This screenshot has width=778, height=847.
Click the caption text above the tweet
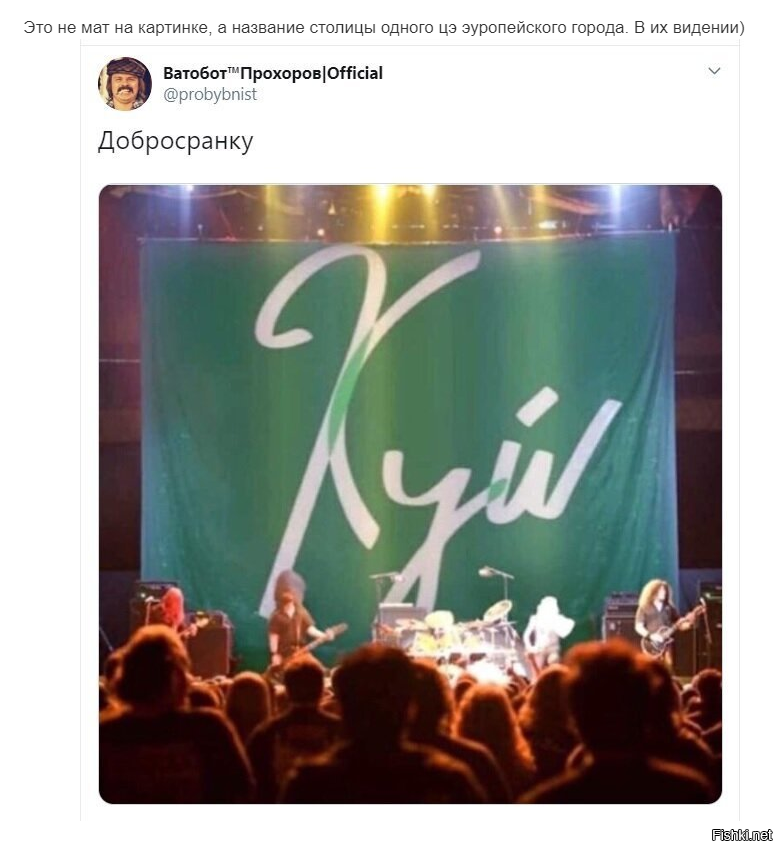coord(384,28)
